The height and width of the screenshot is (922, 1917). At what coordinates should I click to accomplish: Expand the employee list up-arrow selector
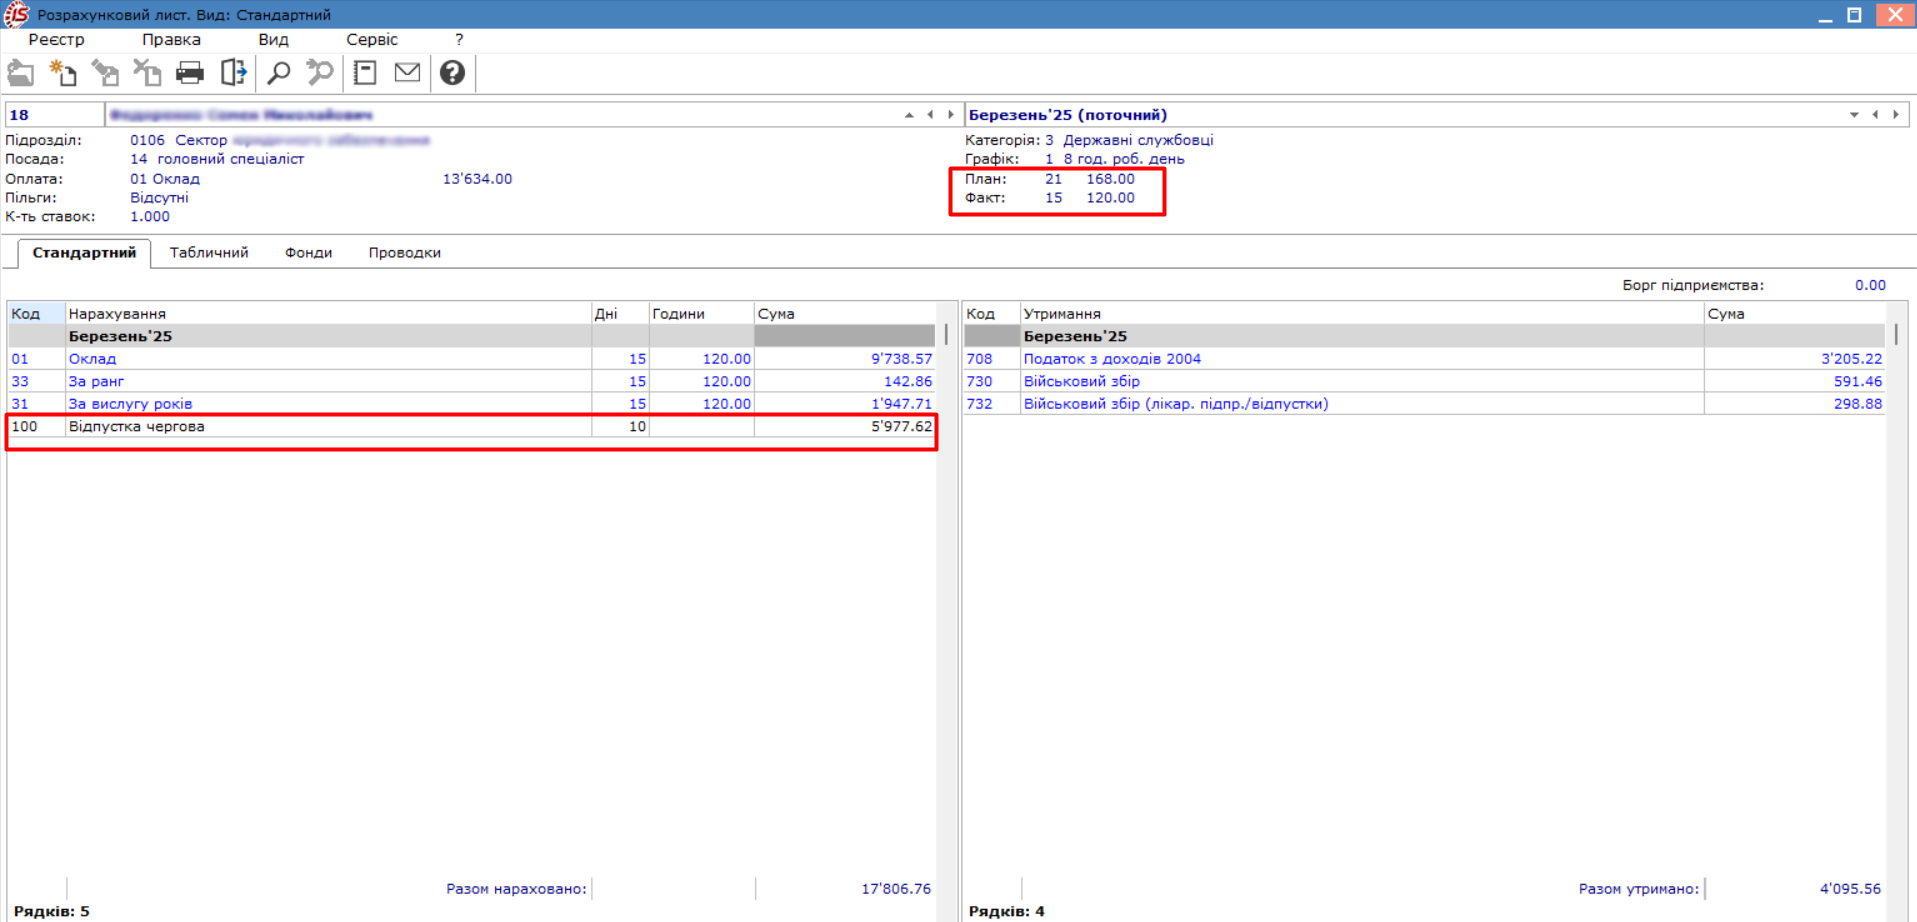coord(909,115)
